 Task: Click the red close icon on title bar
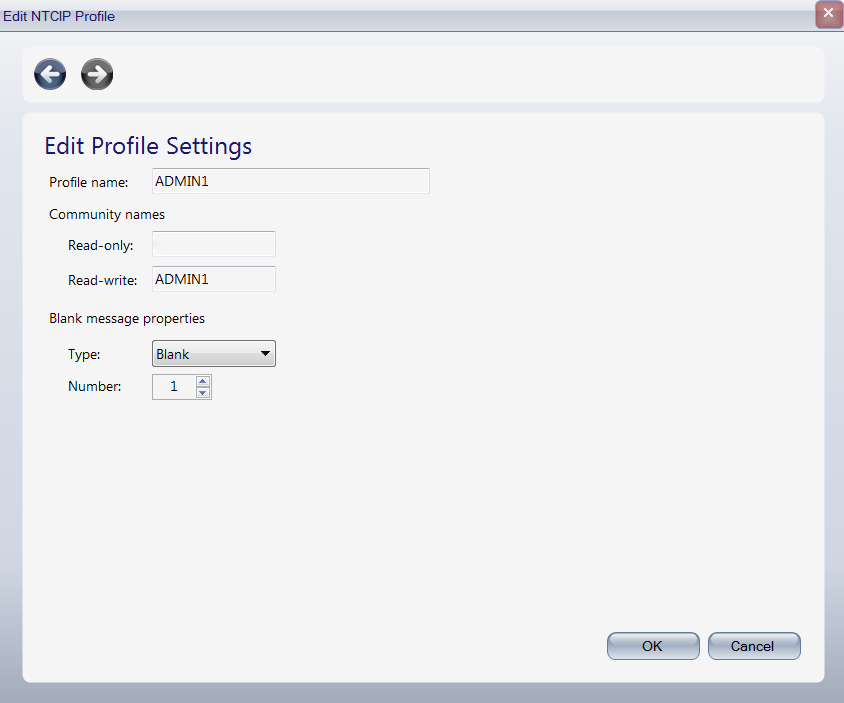pyautogui.click(x=828, y=14)
